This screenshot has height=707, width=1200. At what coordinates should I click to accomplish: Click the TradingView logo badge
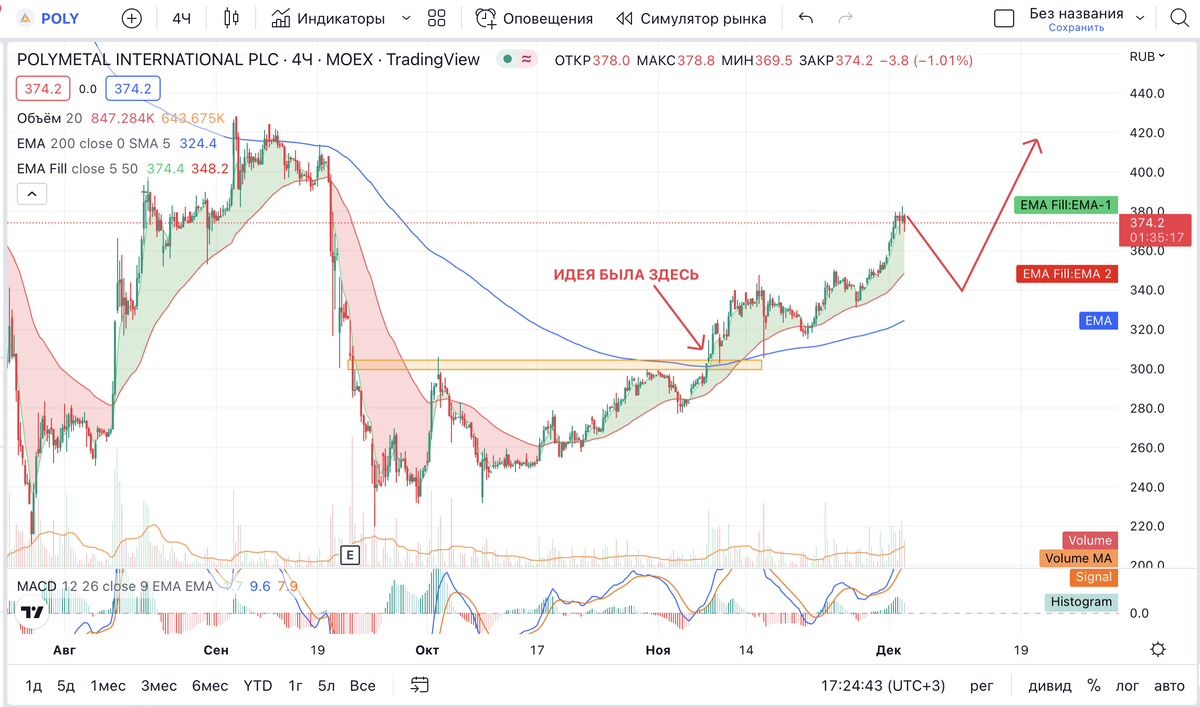click(x=32, y=611)
